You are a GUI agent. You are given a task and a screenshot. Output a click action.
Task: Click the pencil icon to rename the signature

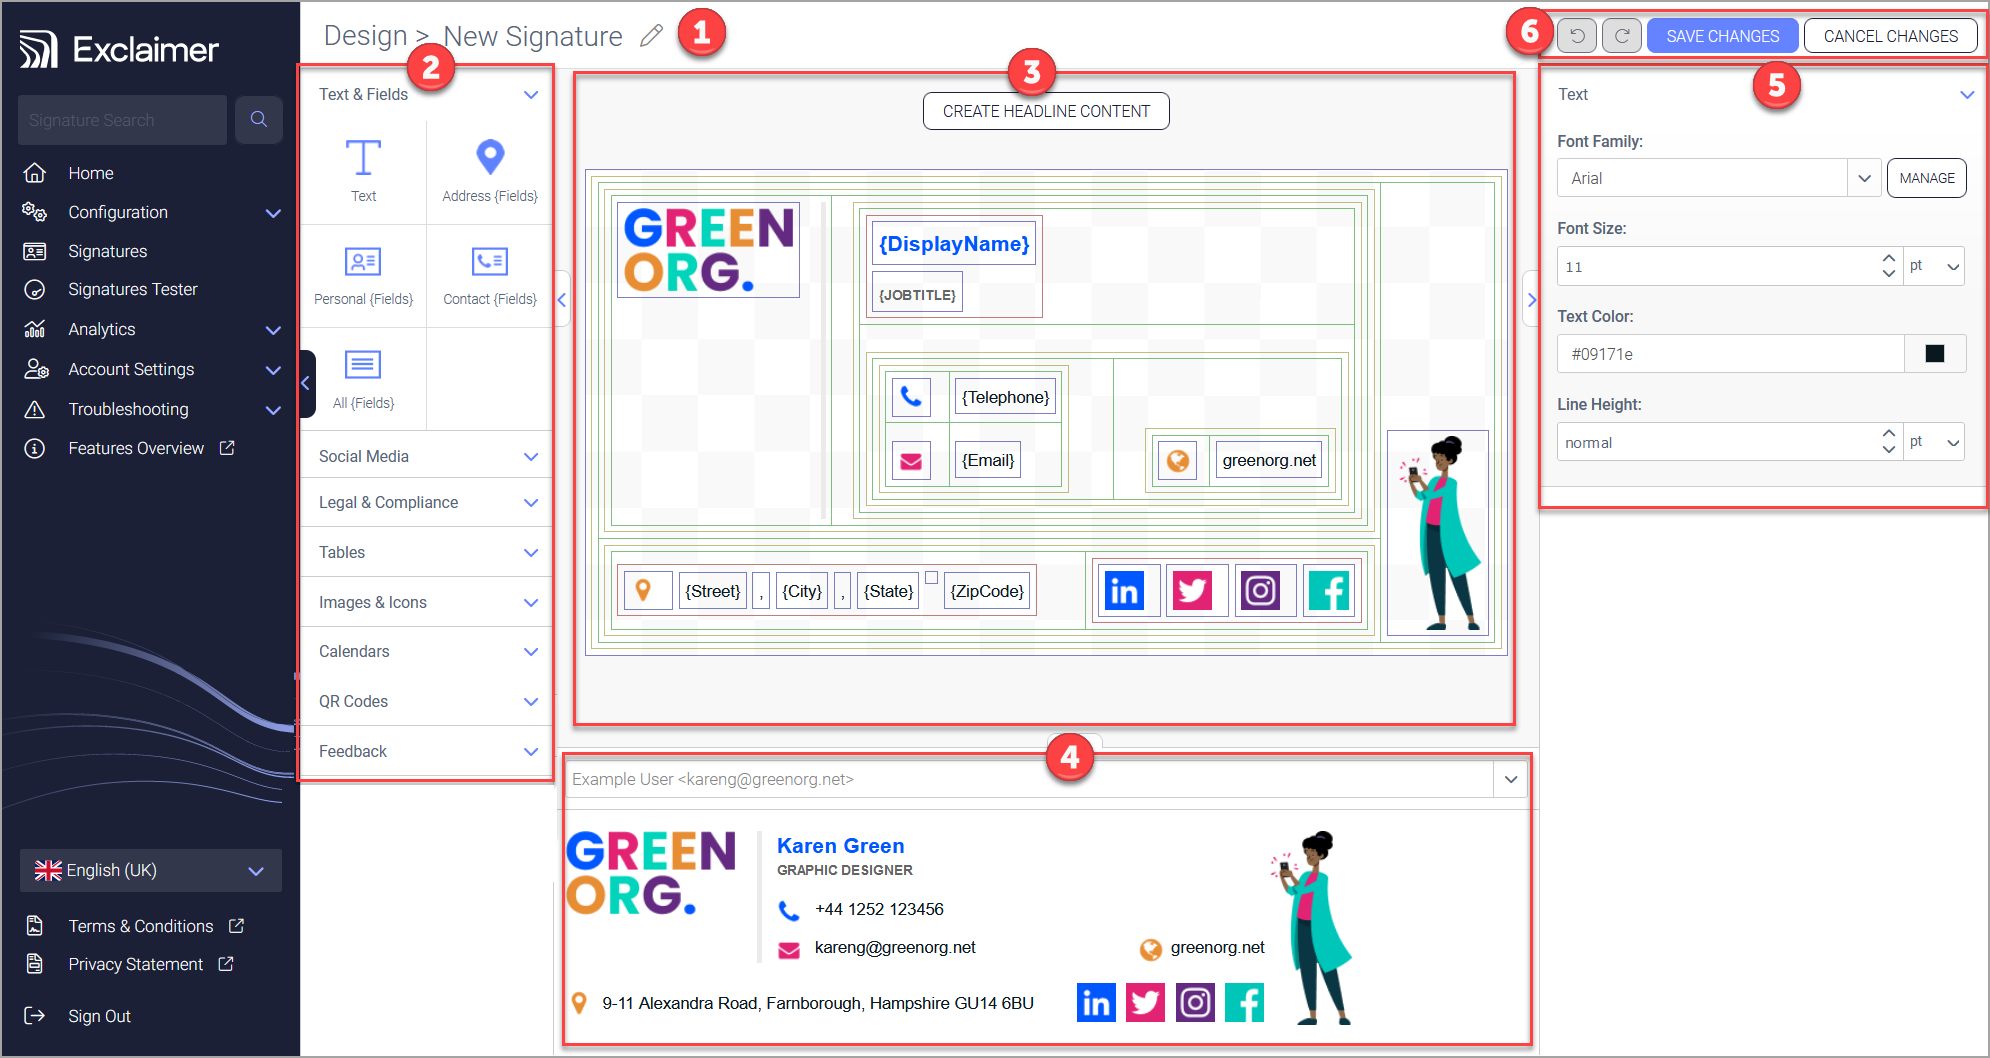(x=651, y=36)
